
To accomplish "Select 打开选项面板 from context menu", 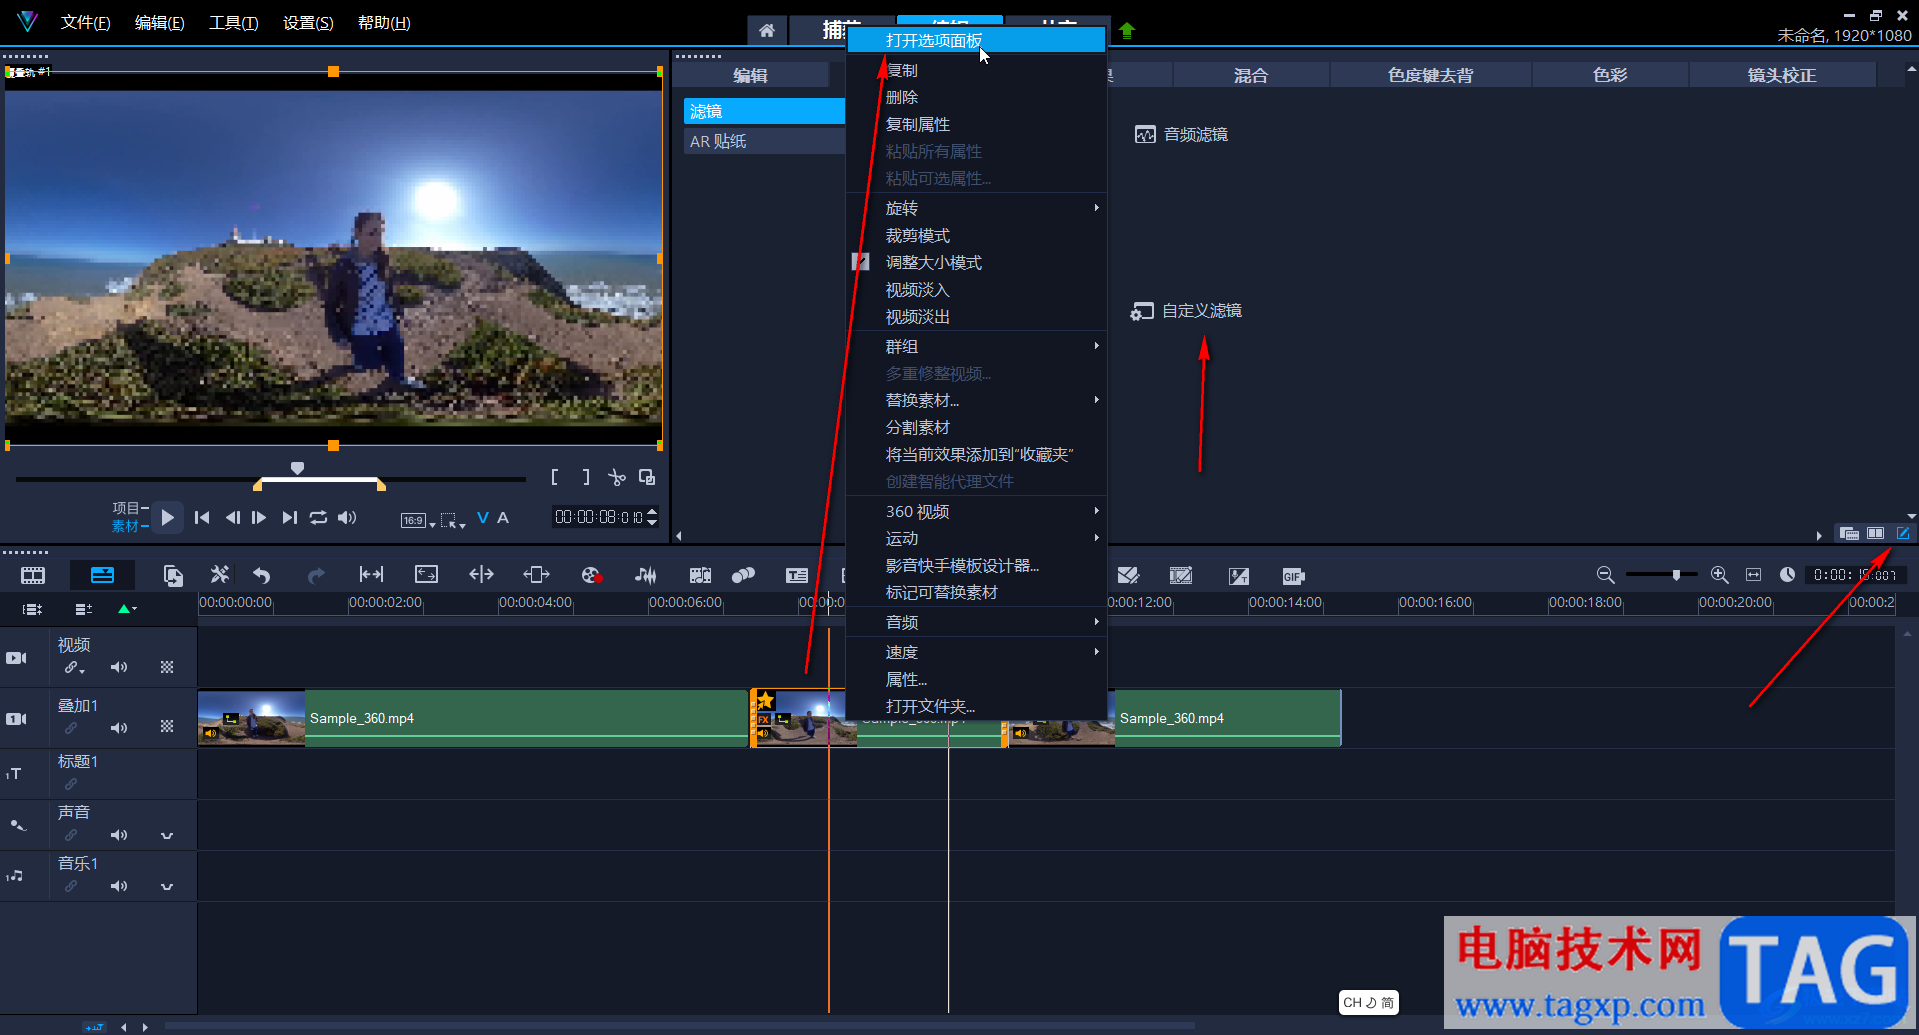I will click(934, 40).
